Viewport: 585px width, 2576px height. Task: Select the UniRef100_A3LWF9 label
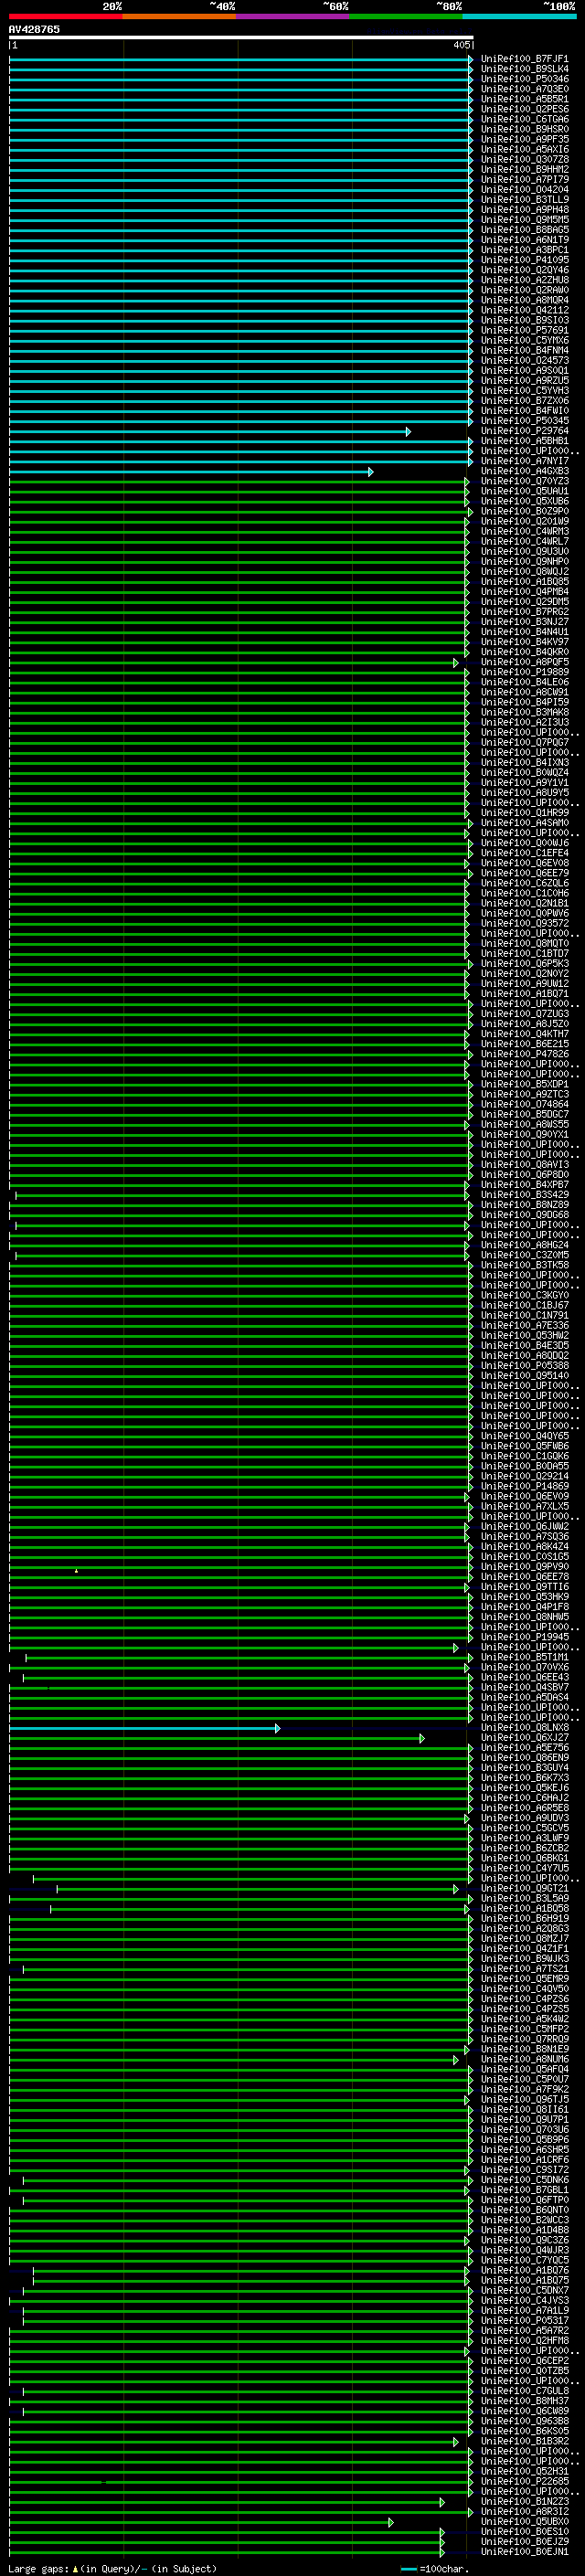pyautogui.click(x=525, y=1838)
